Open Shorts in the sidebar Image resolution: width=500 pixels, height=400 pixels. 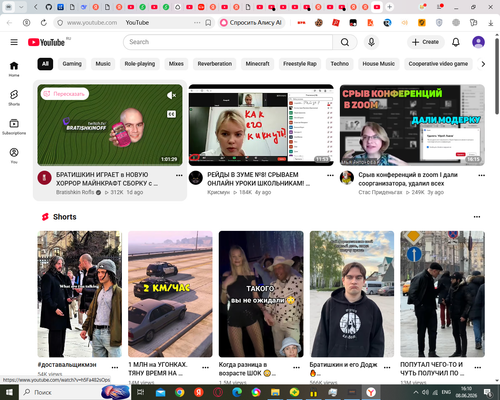pos(14,98)
